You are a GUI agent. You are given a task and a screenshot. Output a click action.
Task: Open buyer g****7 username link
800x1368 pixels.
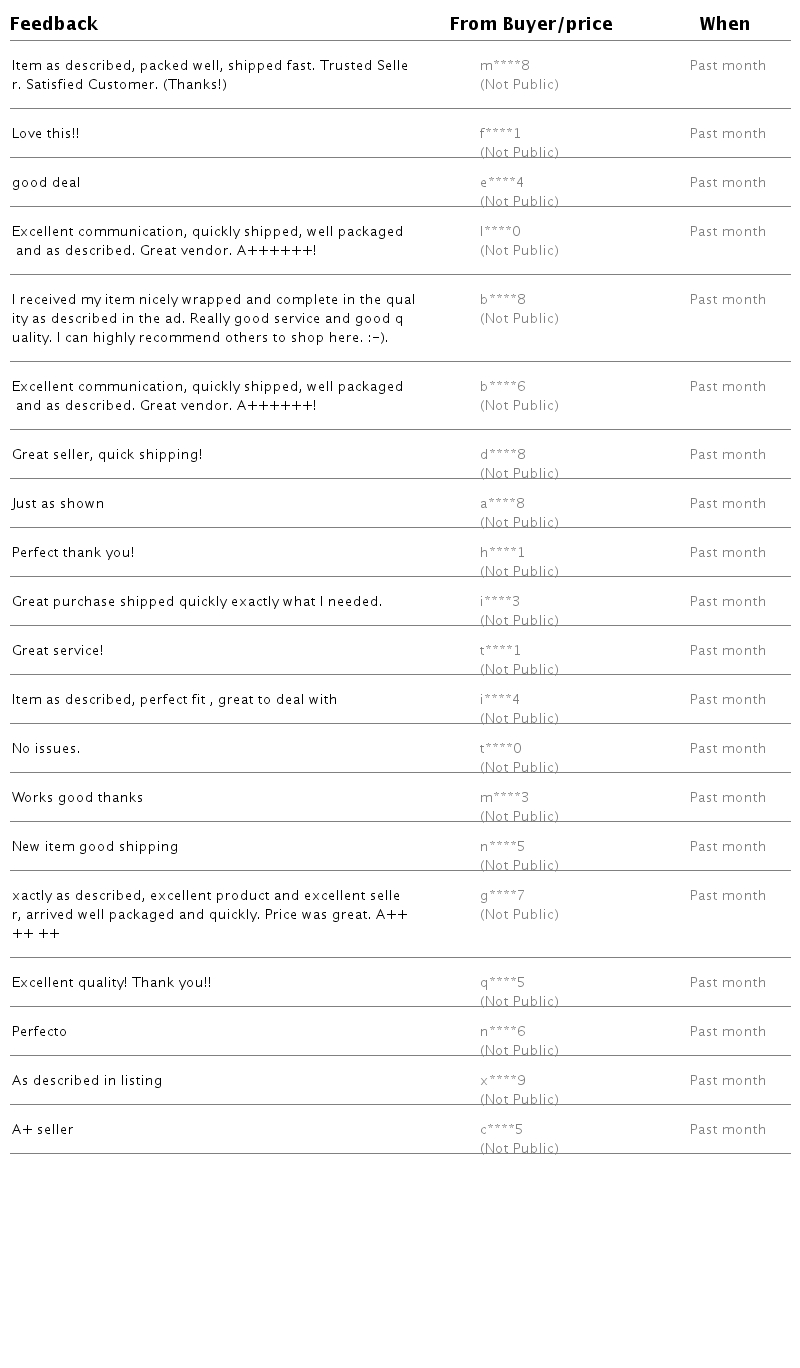(502, 896)
